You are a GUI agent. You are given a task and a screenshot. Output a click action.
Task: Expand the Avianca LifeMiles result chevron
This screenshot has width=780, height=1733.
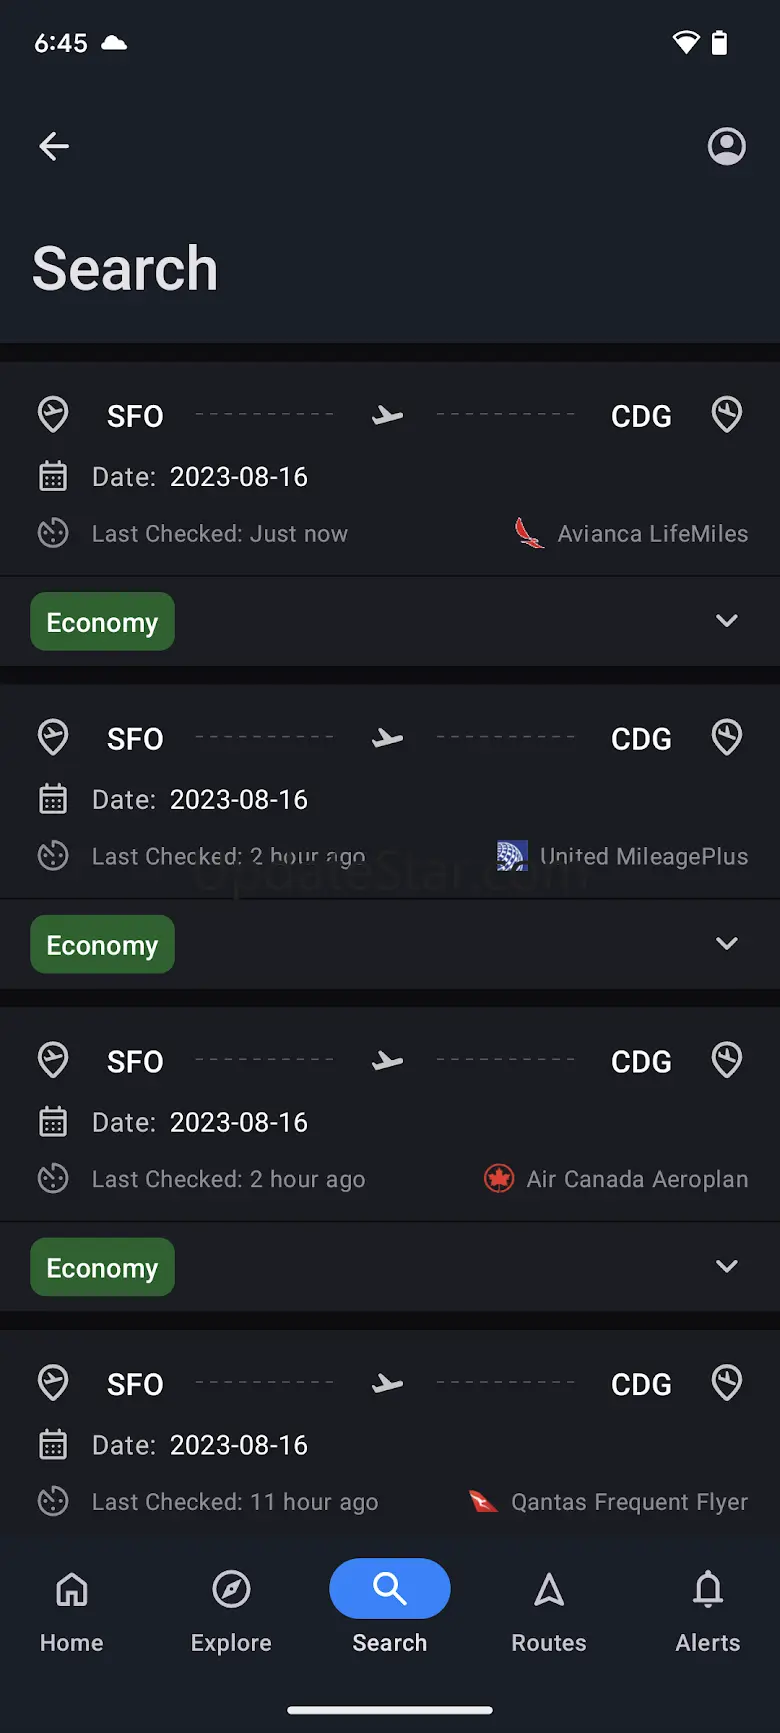click(727, 621)
